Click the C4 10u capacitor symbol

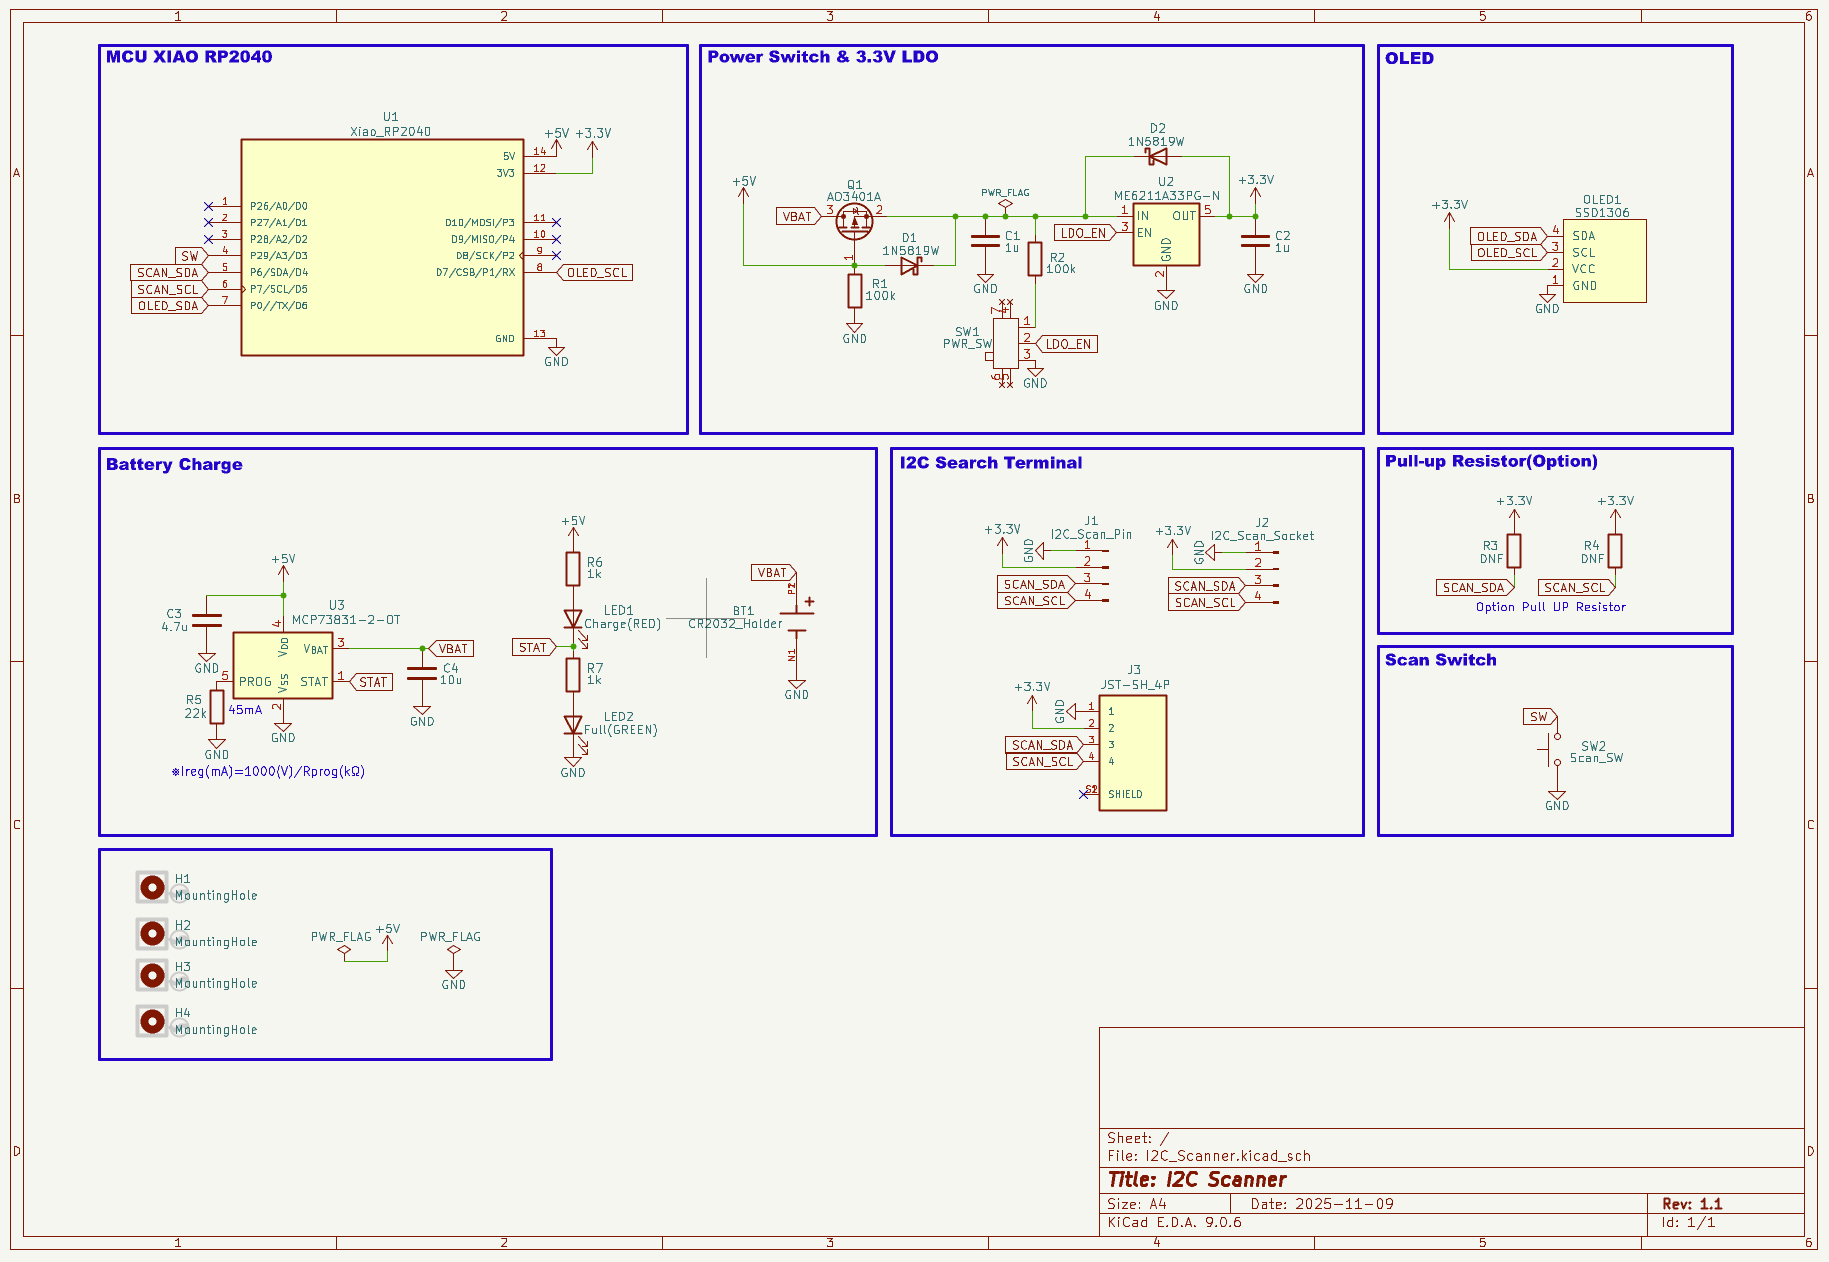point(422,675)
